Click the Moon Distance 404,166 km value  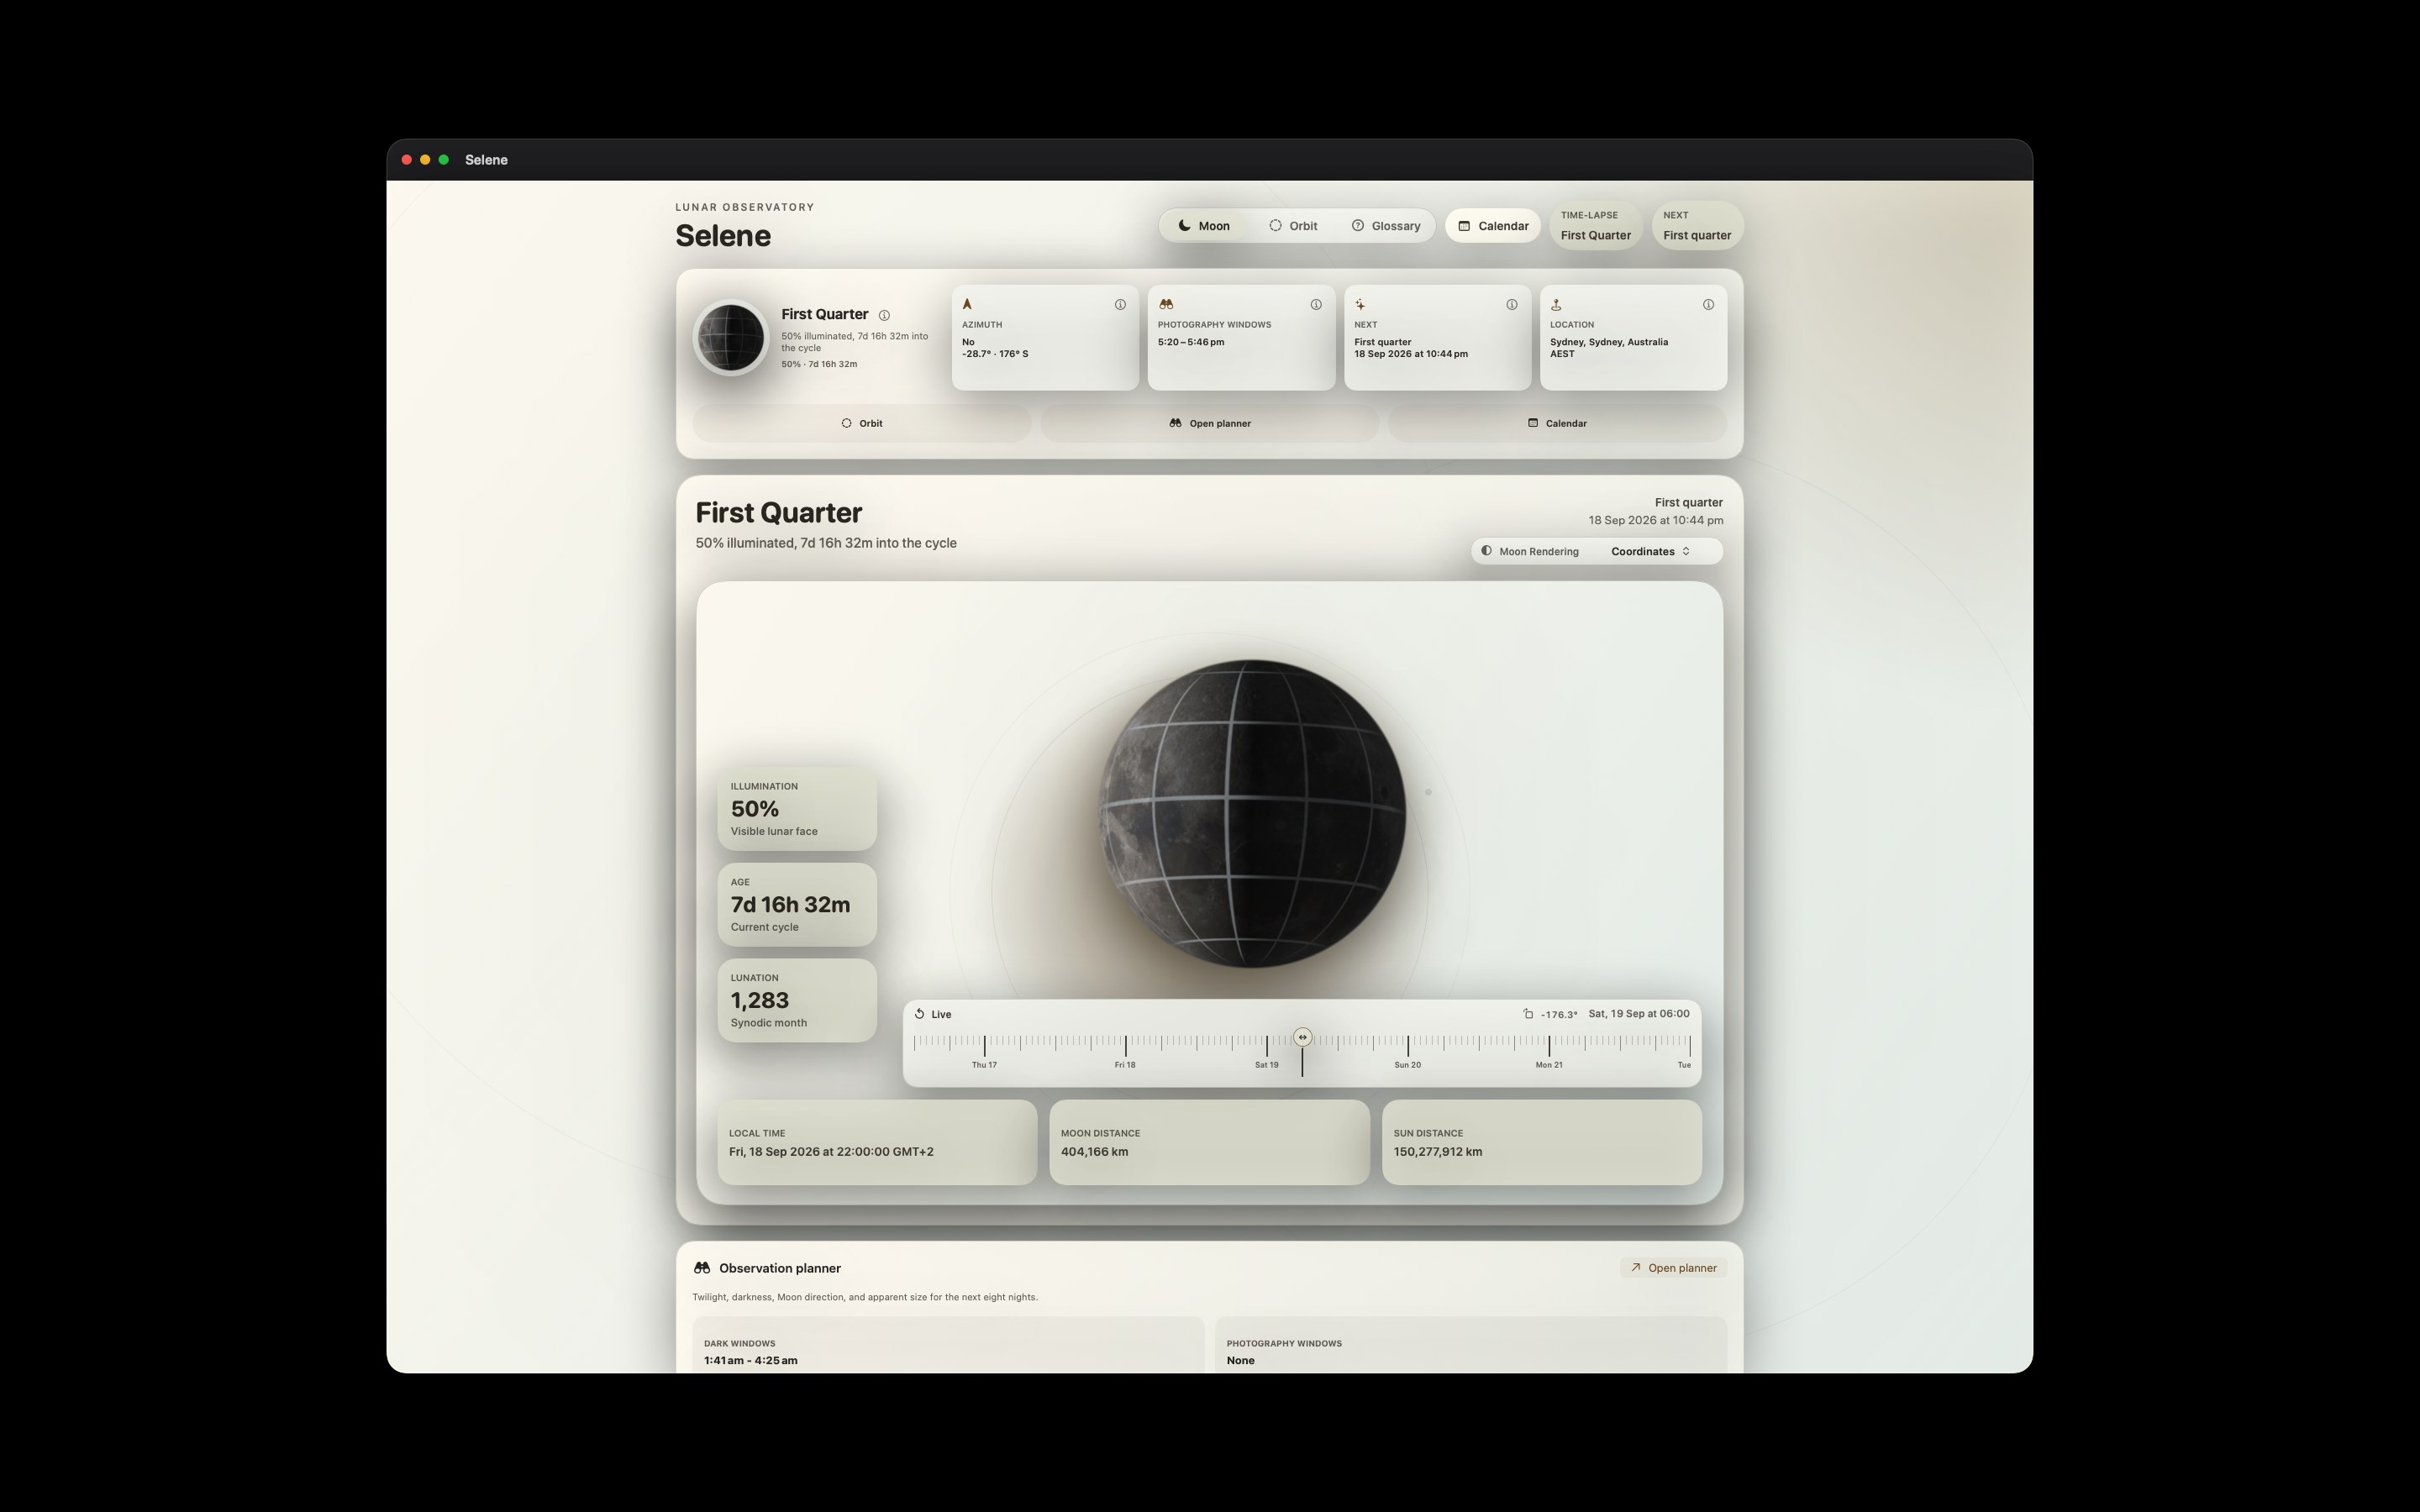pyautogui.click(x=1094, y=1152)
